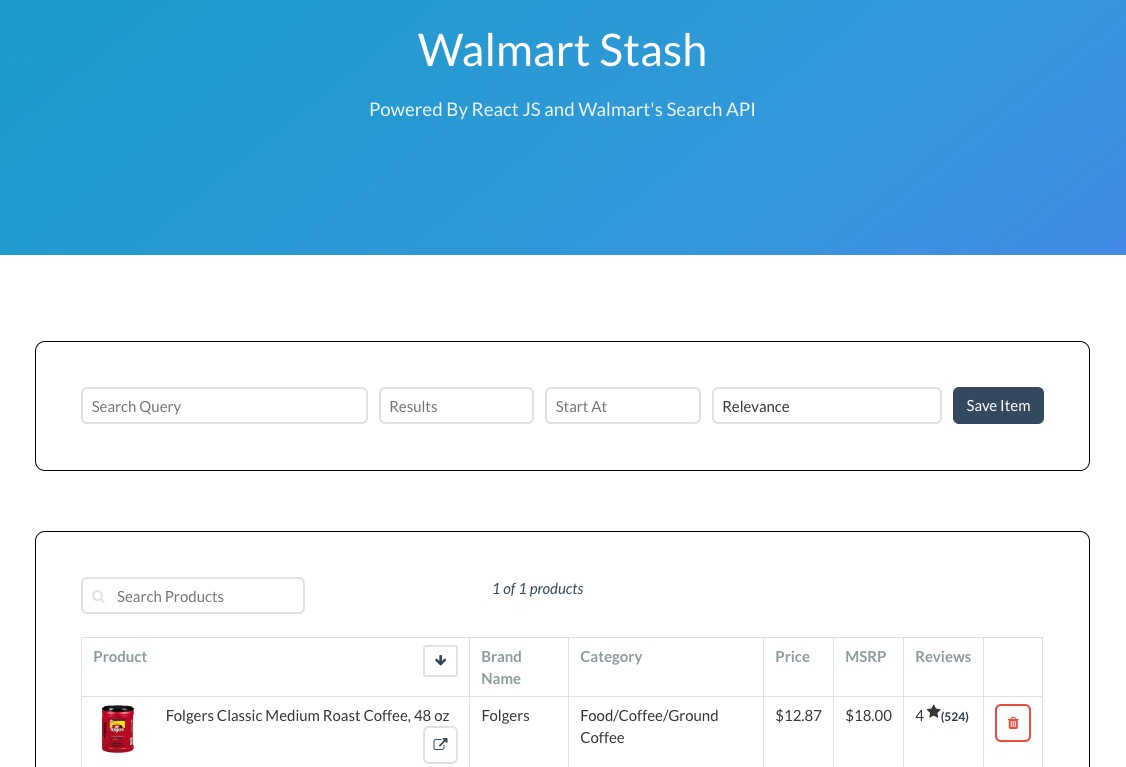
Task: Click the Food/Coffee/Ground Coffee category cell
Action: click(649, 726)
